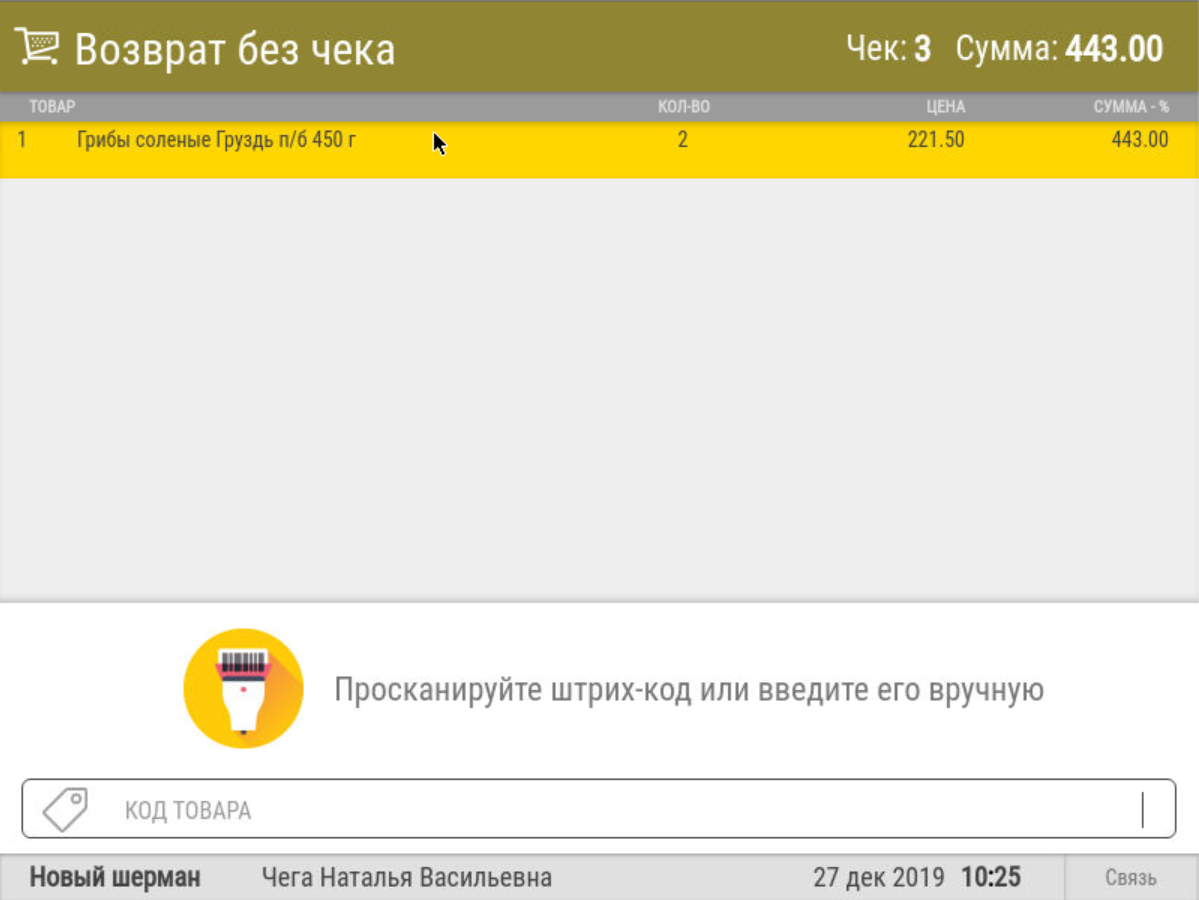Click the КОЛ-ВО column header
The image size is (1199, 900).
click(683, 107)
